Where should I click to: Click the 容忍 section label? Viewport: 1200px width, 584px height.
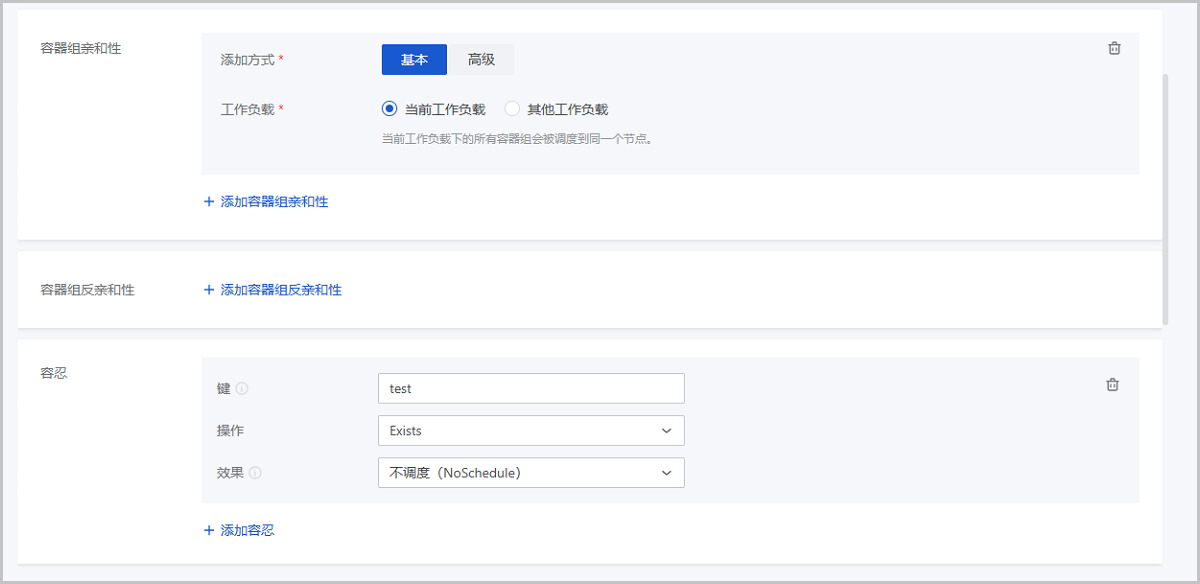click(x=53, y=373)
